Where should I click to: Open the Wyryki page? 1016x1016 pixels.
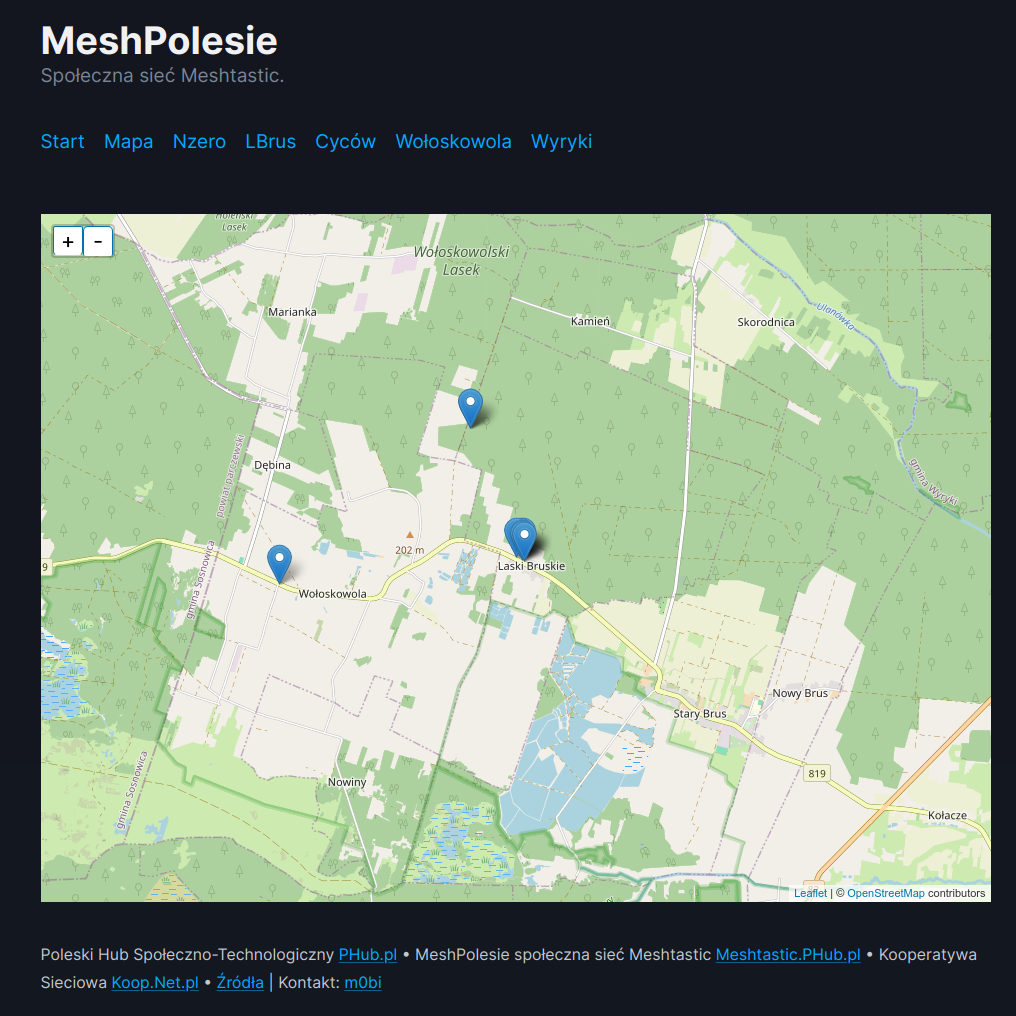[561, 141]
